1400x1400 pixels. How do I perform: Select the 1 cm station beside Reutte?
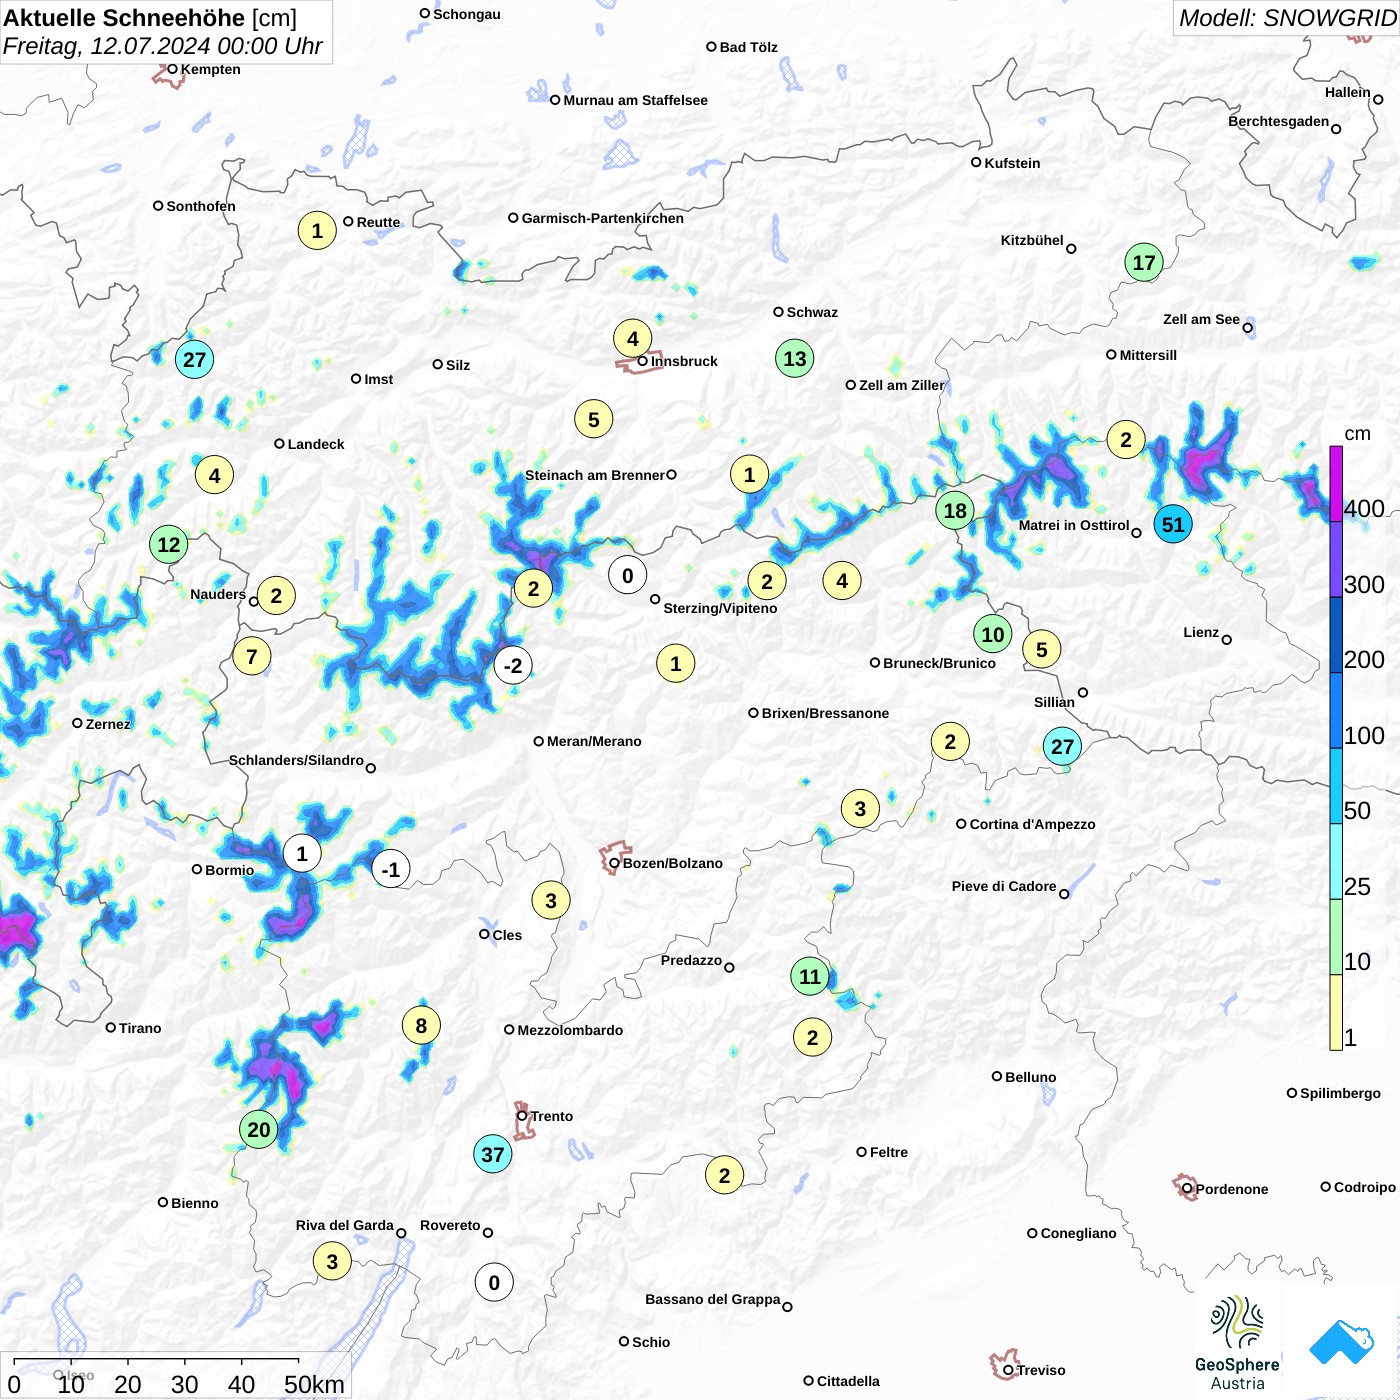(x=317, y=230)
